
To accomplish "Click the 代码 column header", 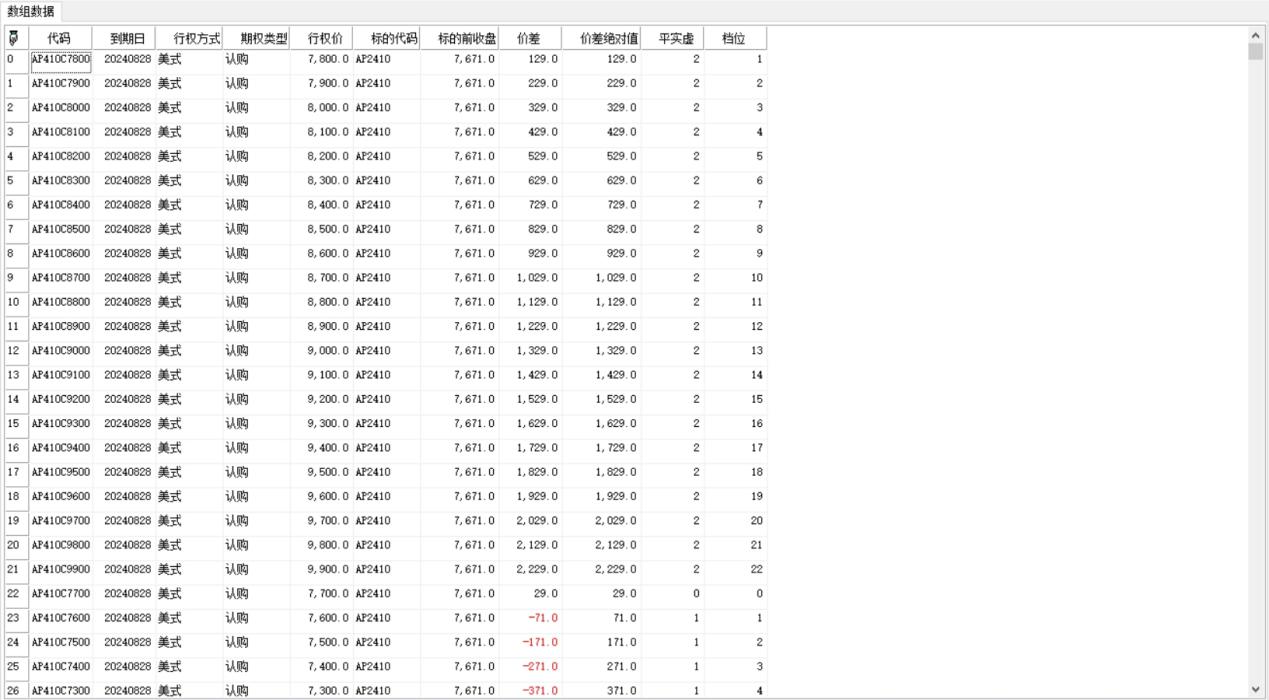I will pos(60,38).
